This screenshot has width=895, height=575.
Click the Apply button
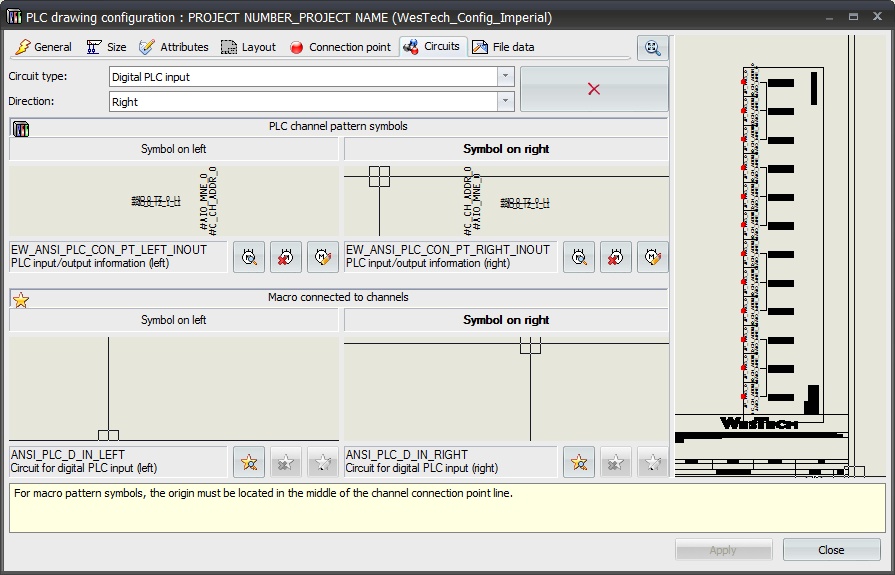pos(723,550)
